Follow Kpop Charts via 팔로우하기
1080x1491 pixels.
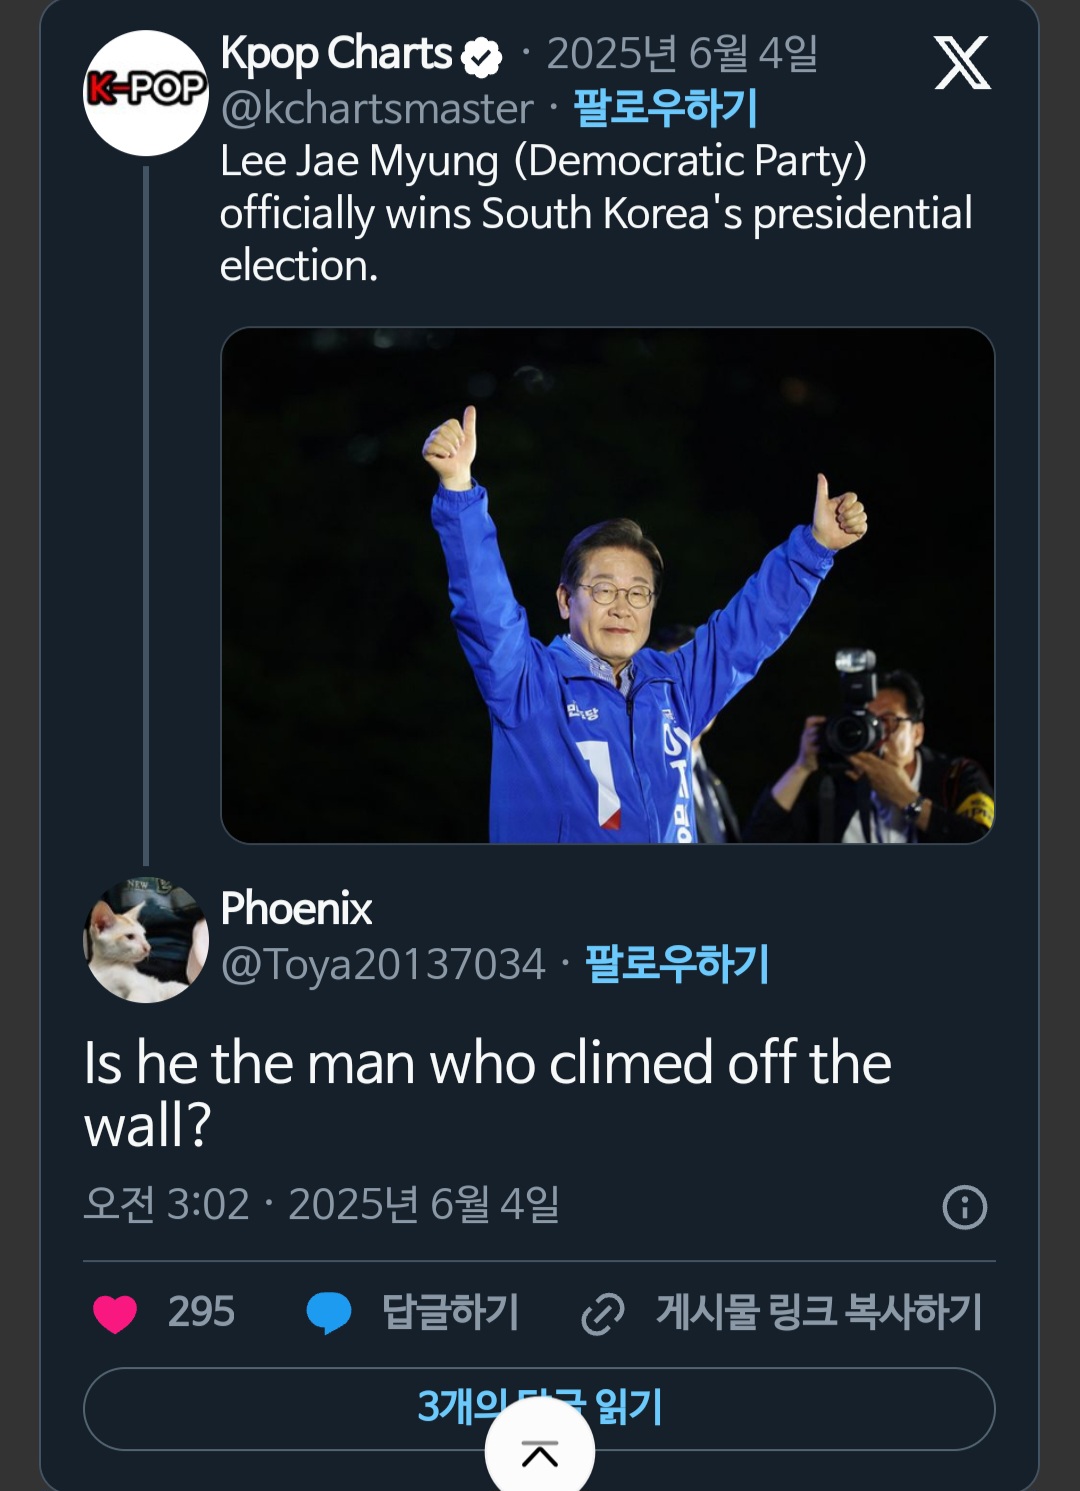(665, 108)
